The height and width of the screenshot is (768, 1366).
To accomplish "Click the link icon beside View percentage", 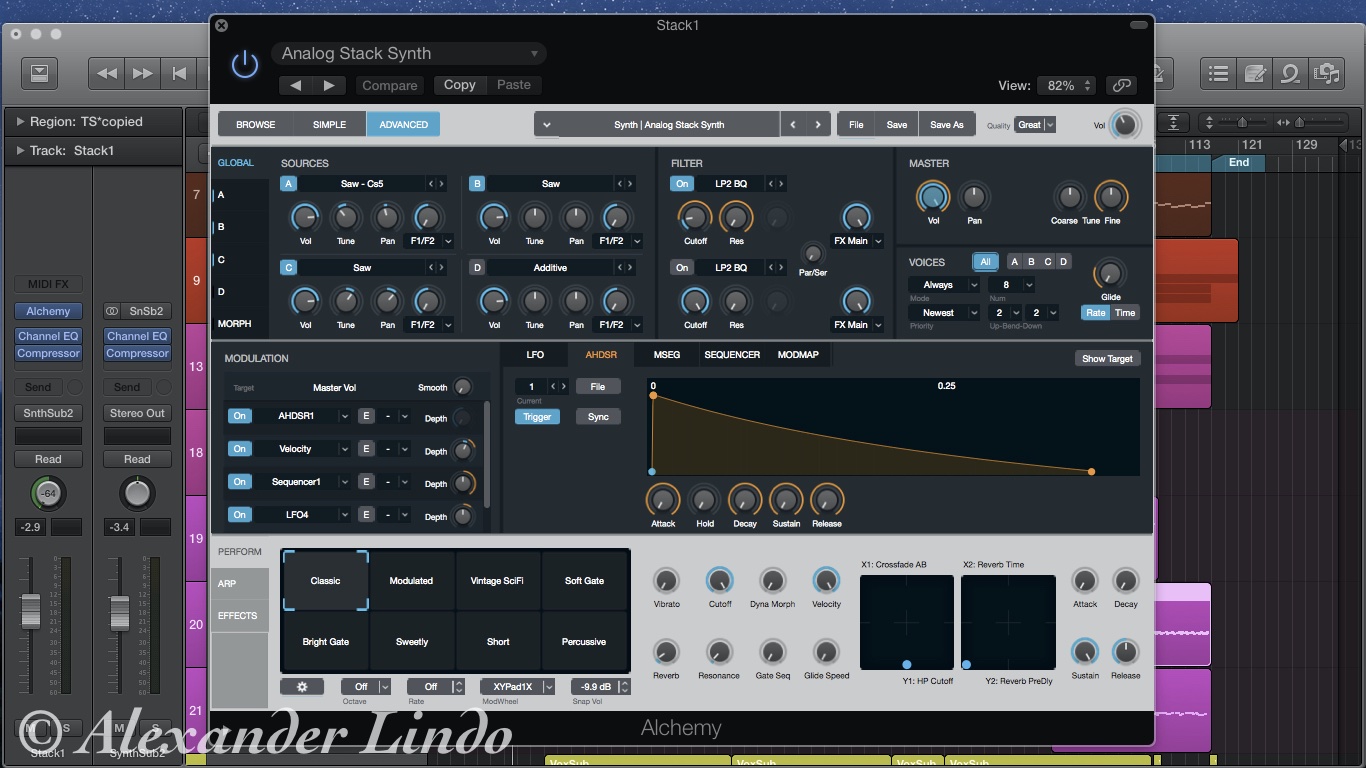I will [1123, 86].
